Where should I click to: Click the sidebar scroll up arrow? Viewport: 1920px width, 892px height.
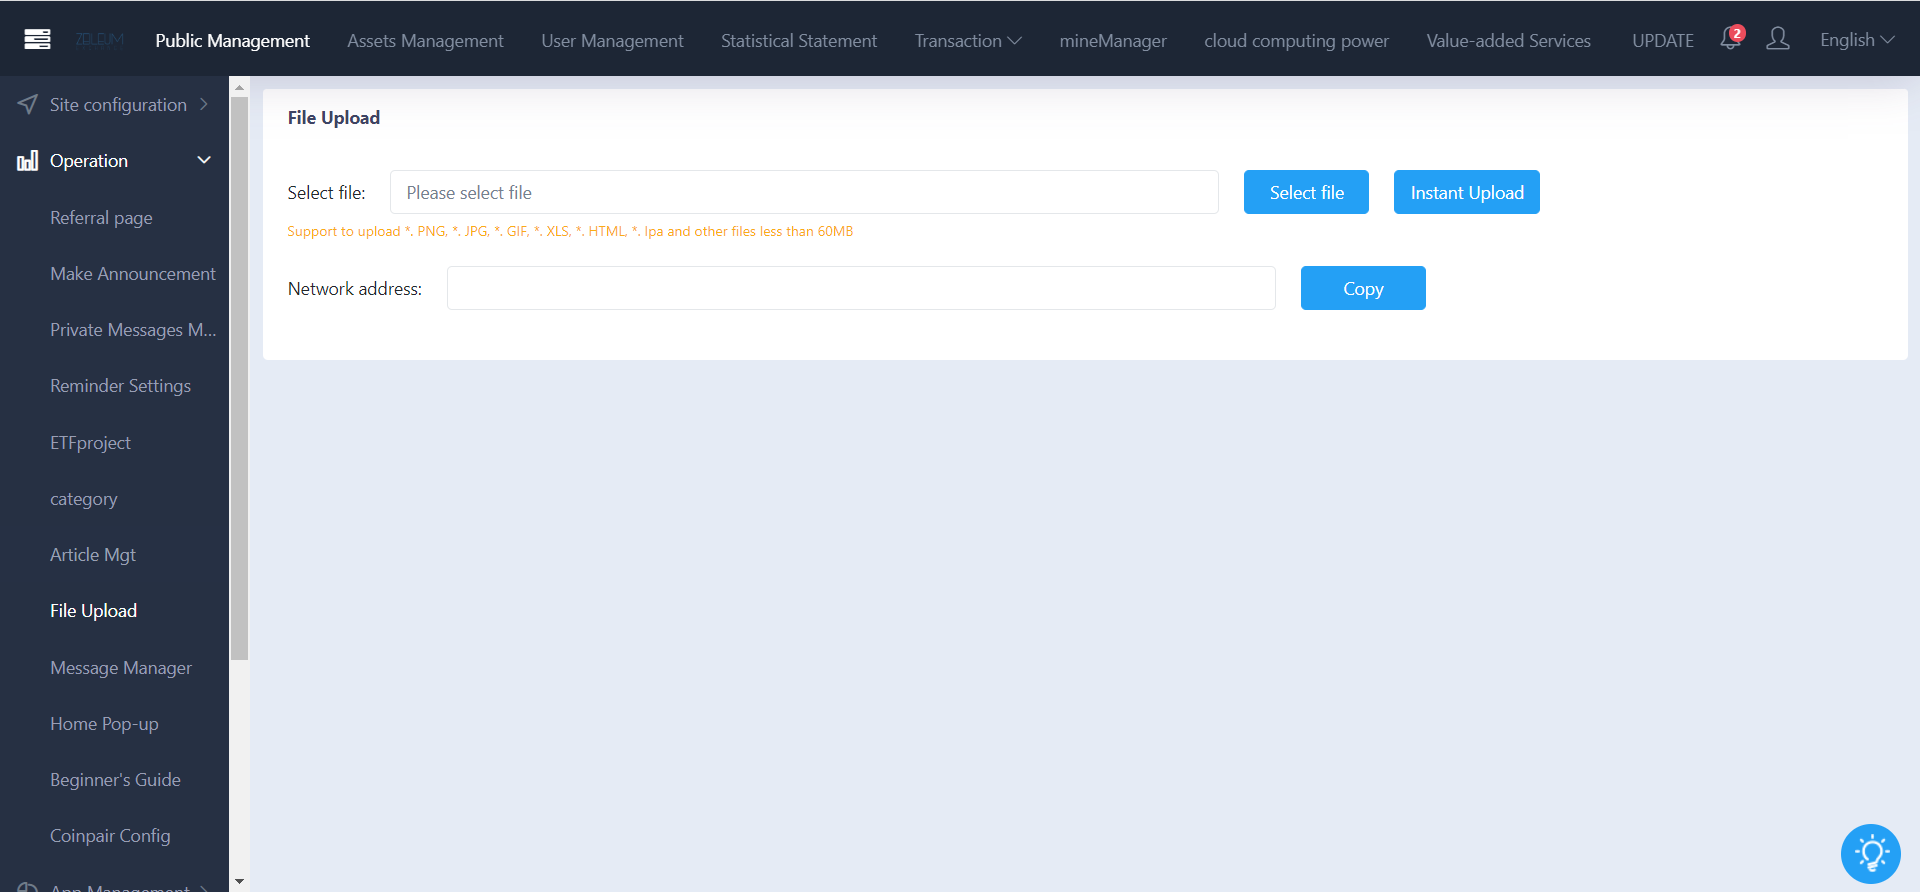[x=239, y=87]
